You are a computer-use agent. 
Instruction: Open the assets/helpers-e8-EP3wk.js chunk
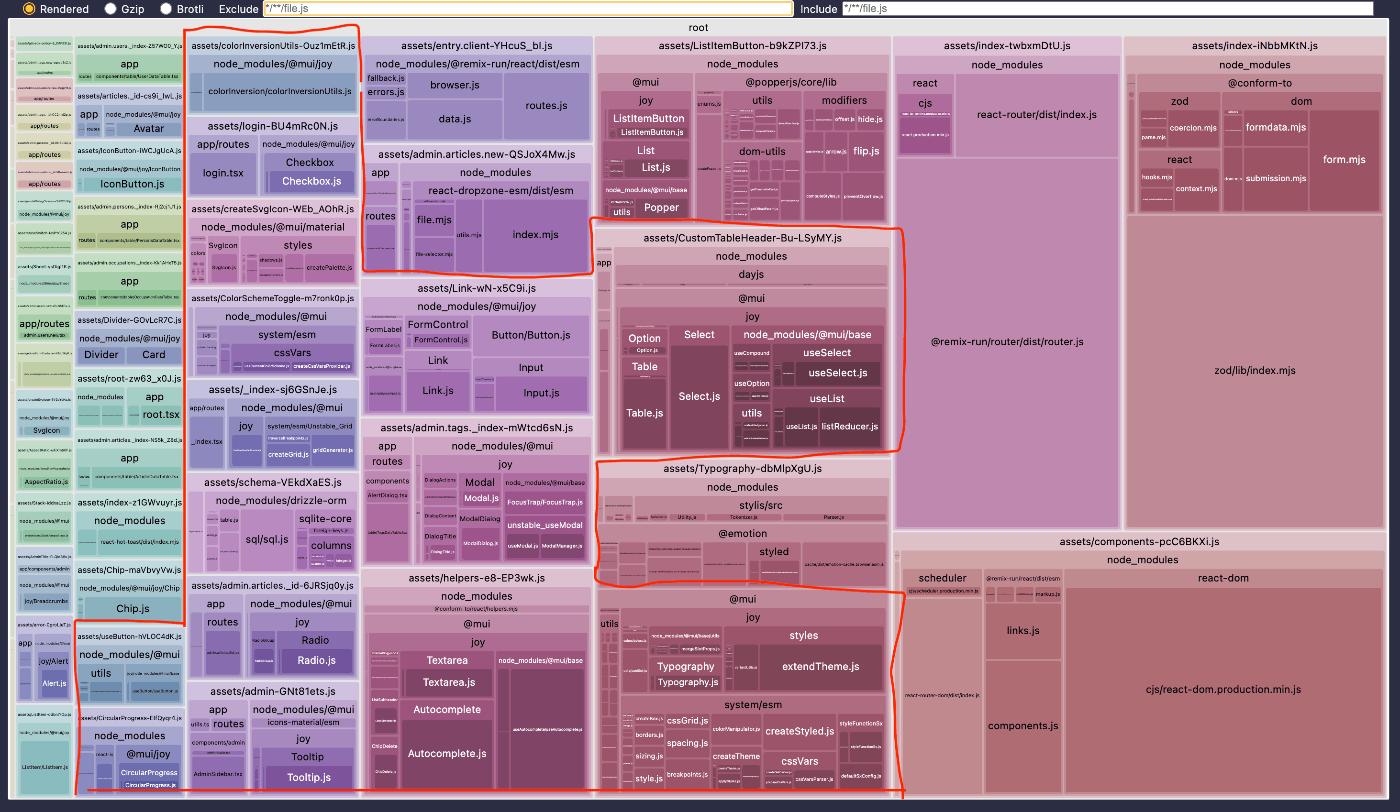[x=478, y=578]
